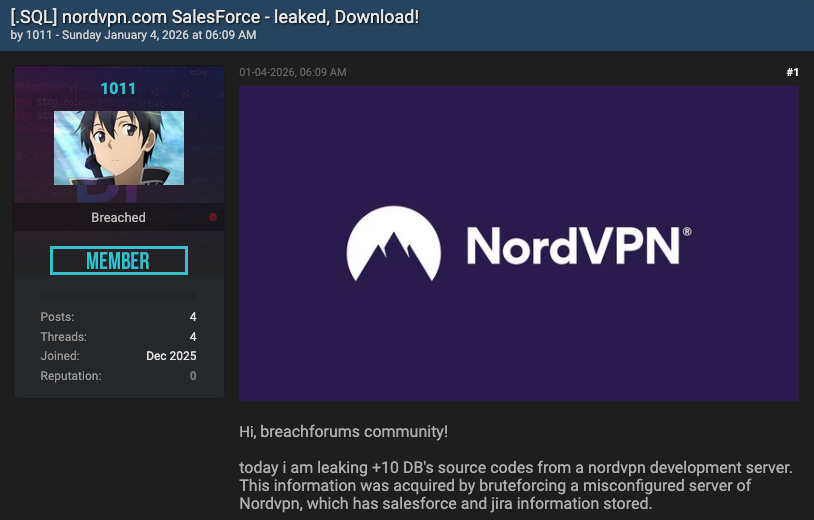Click the MEMBER rank badge
This screenshot has height=520, width=814.
(x=118, y=261)
